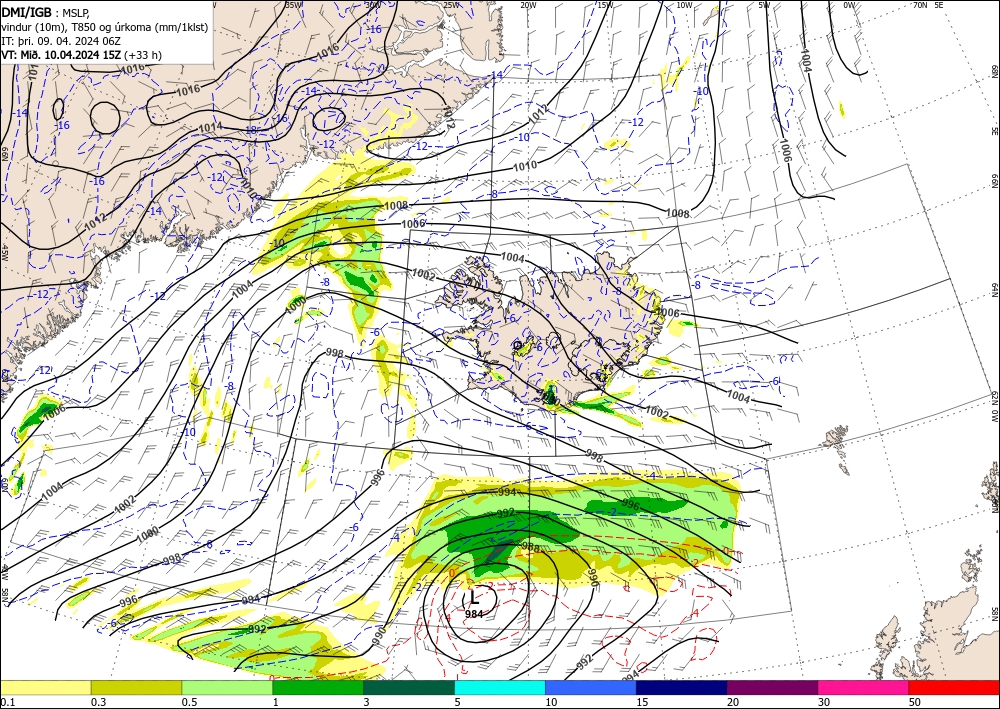
Task: Click the '1014' isobar label over Greenland
Action: tap(210, 127)
